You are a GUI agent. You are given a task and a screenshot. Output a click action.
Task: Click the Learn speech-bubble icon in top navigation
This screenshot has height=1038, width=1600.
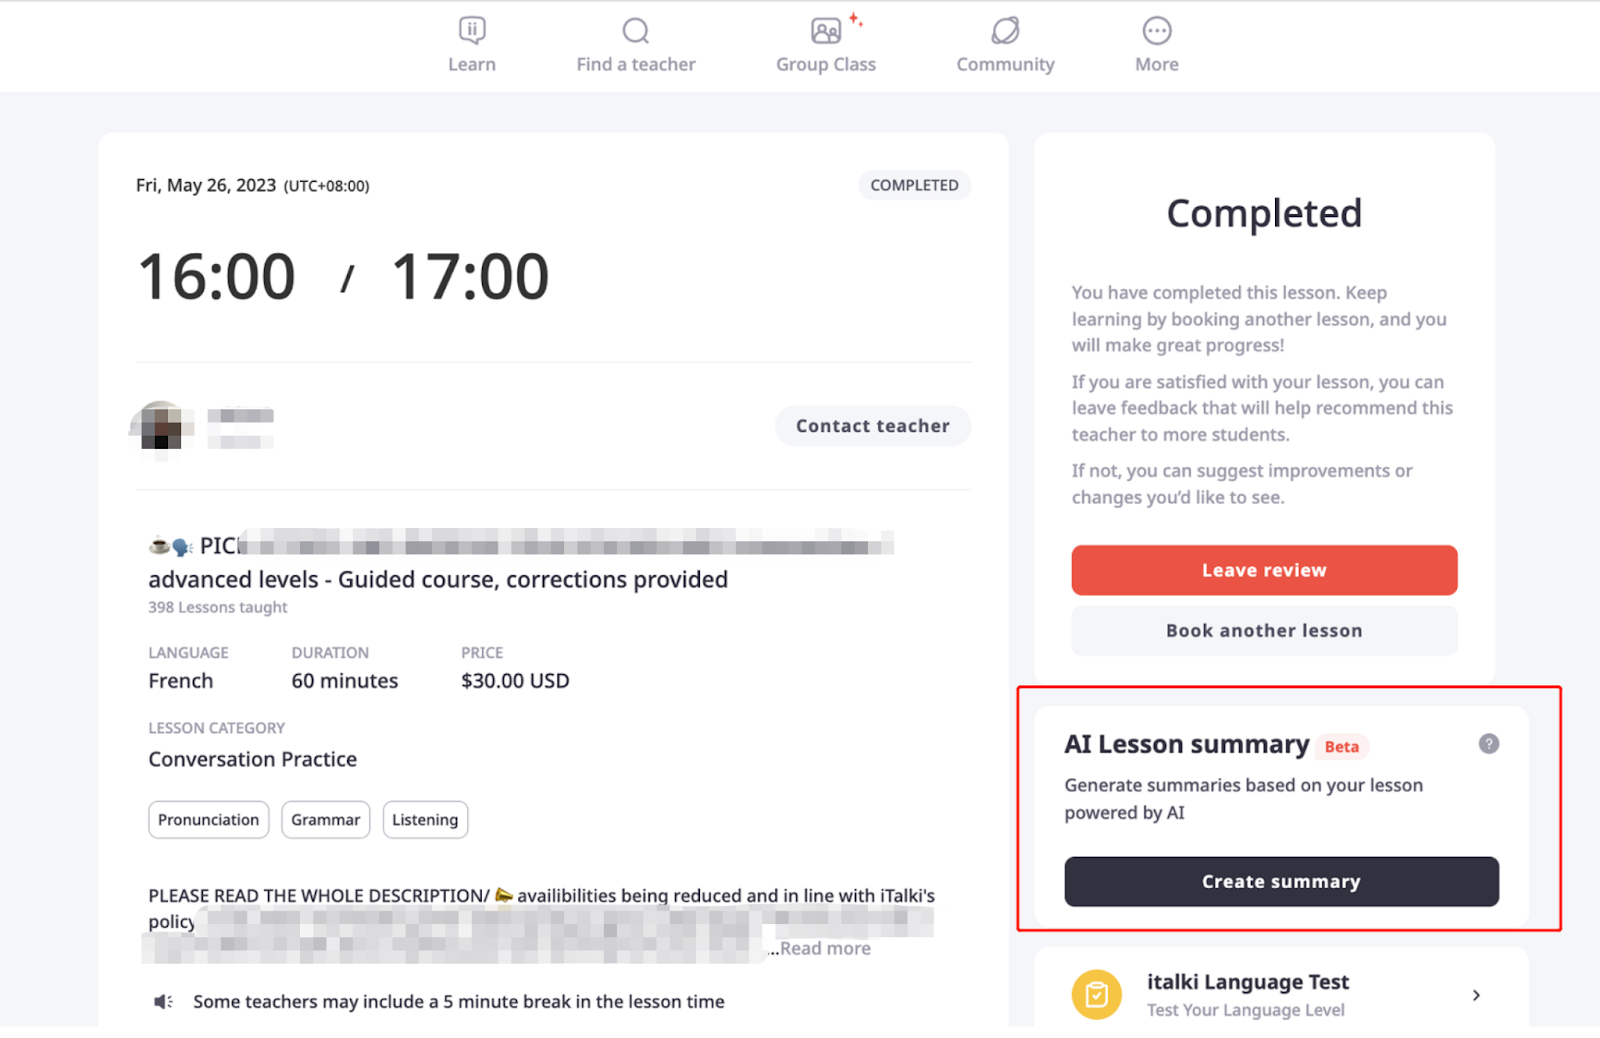pyautogui.click(x=471, y=29)
